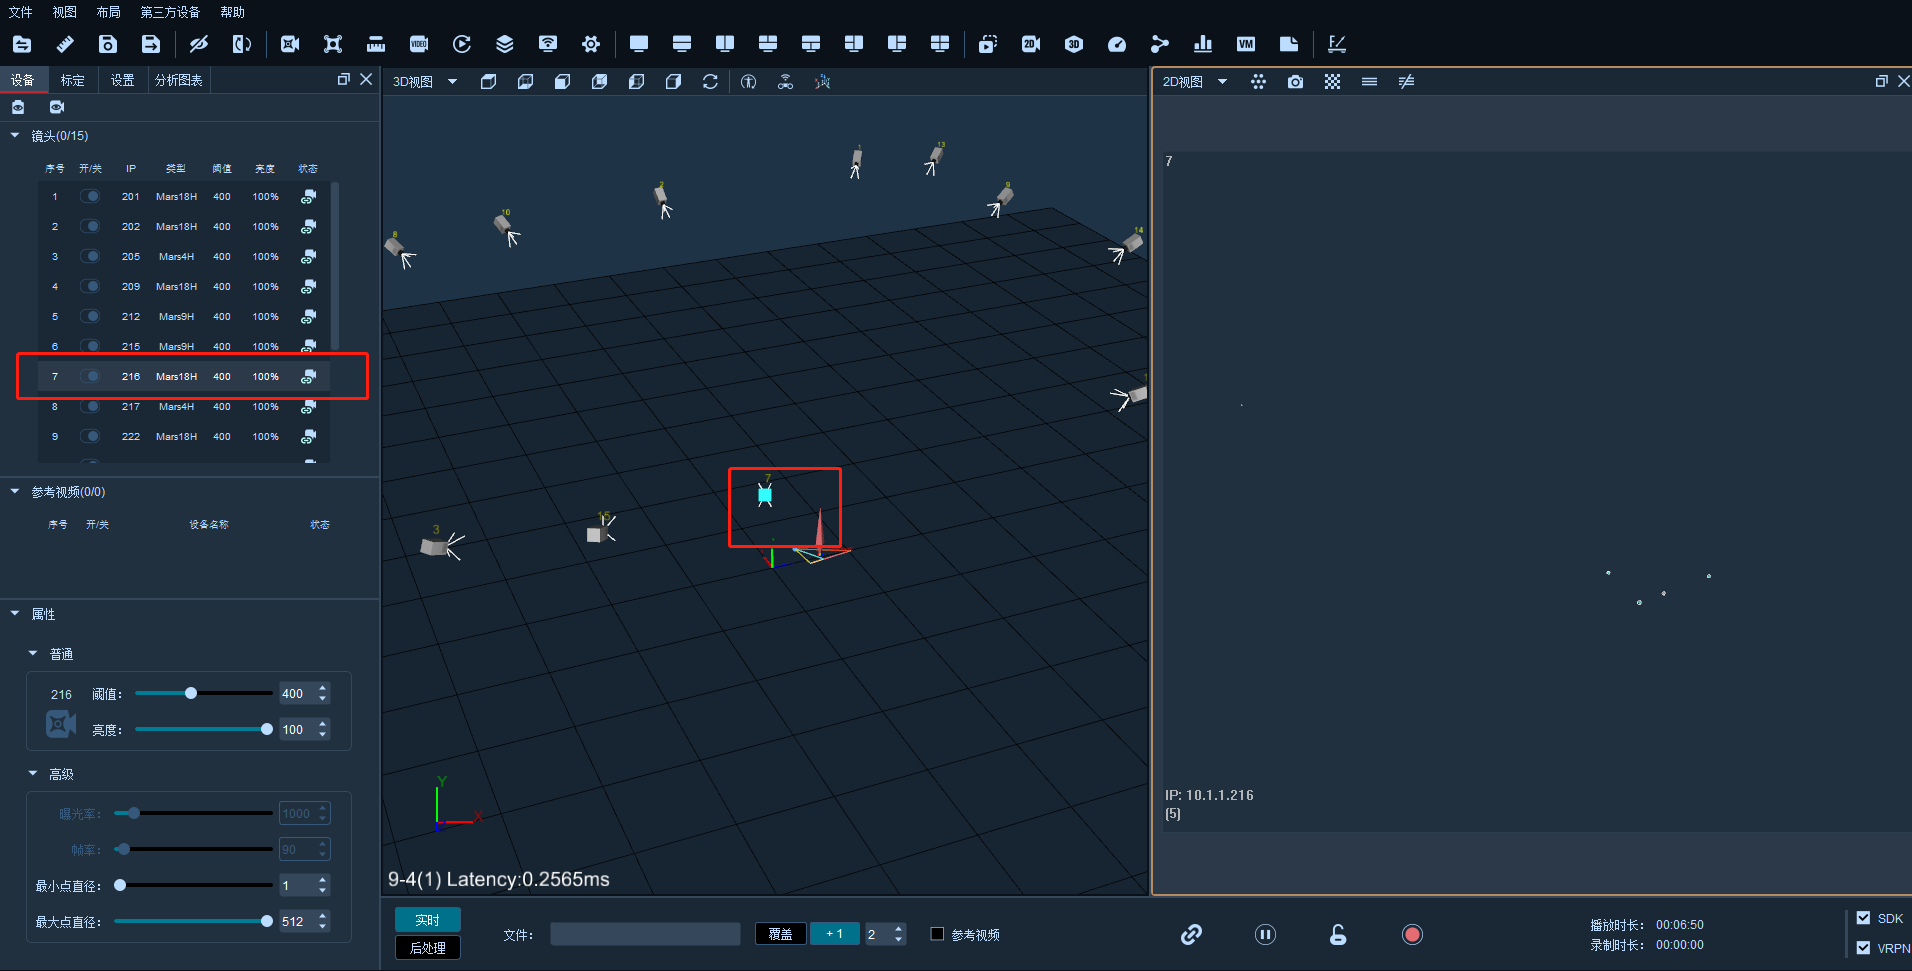1912x971 pixels.
Task: Toggle the on/off switch for camera 1
Action: click(x=91, y=196)
